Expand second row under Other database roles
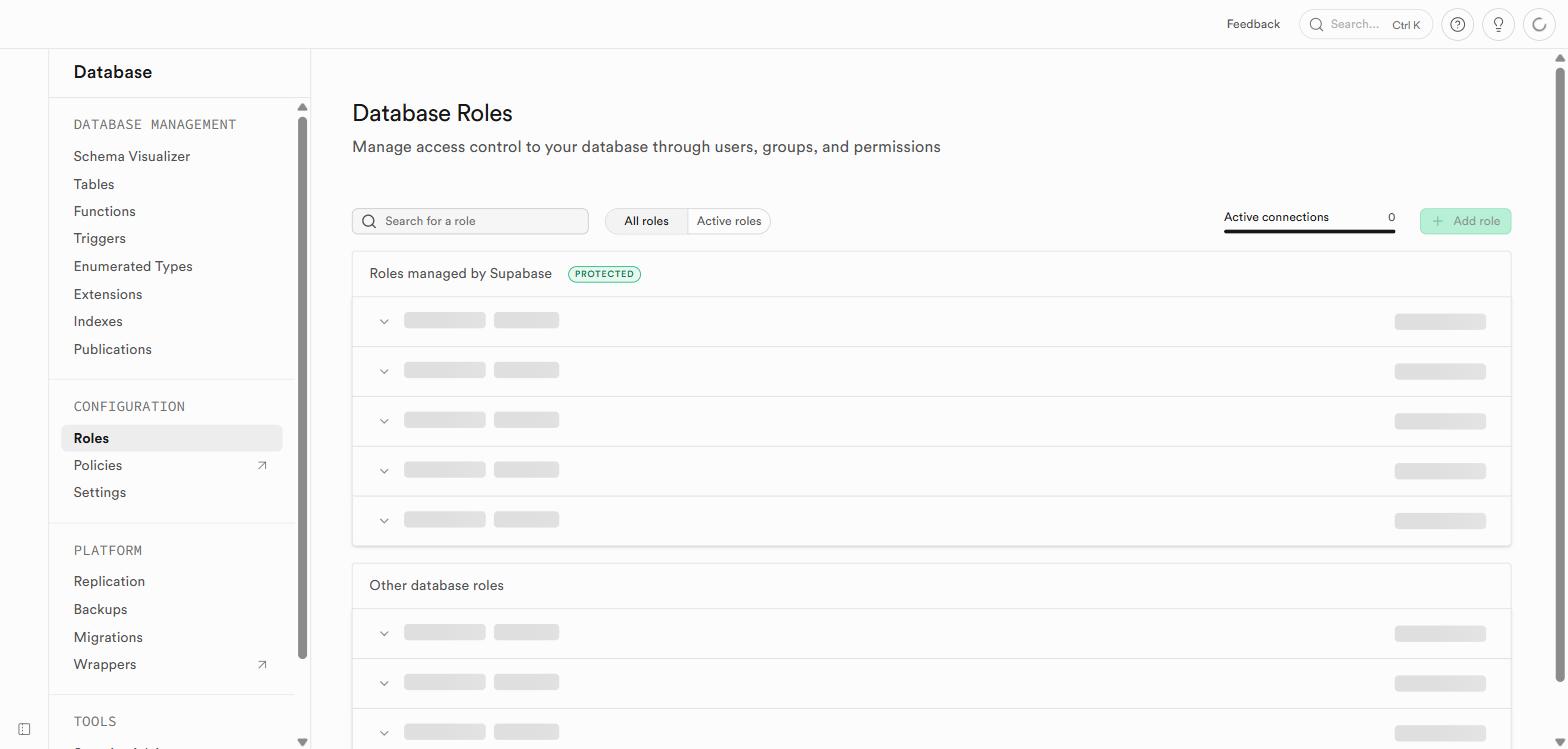The width and height of the screenshot is (1568, 749). click(x=384, y=683)
